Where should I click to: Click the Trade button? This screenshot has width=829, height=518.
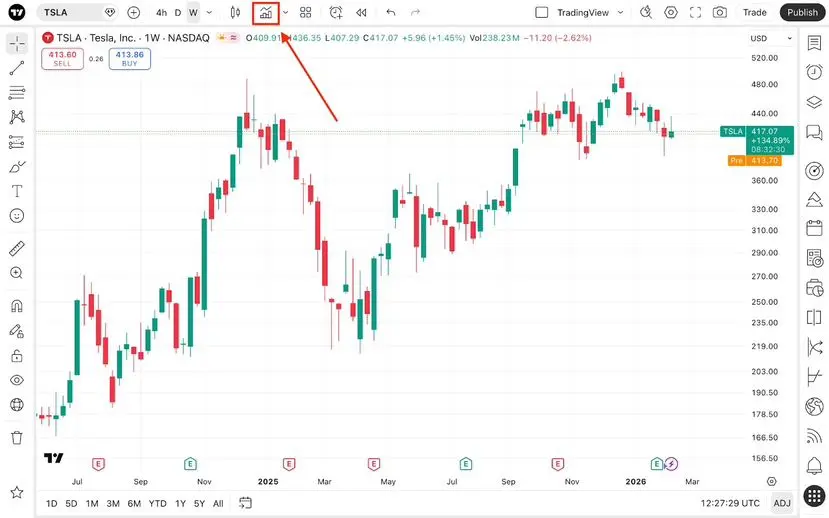click(x=754, y=12)
